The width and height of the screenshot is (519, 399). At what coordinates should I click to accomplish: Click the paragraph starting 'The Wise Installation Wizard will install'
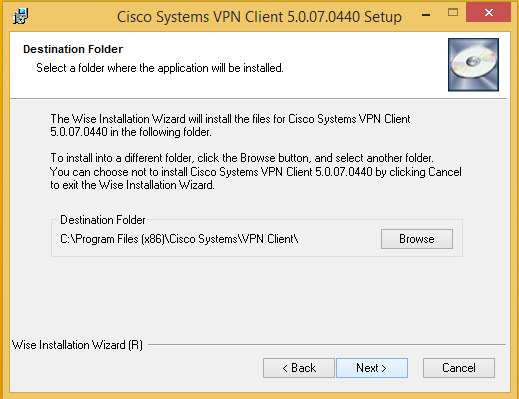point(230,125)
